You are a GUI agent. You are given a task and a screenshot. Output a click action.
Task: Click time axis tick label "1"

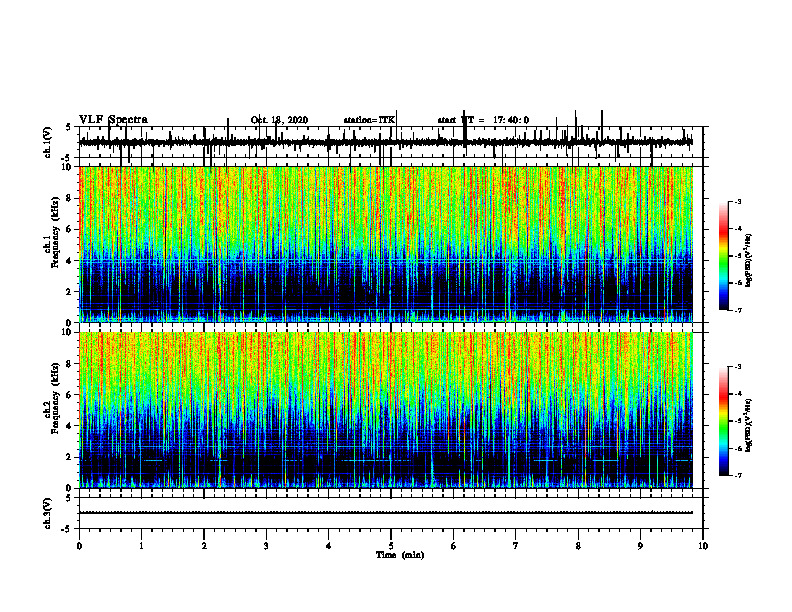tap(141, 546)
